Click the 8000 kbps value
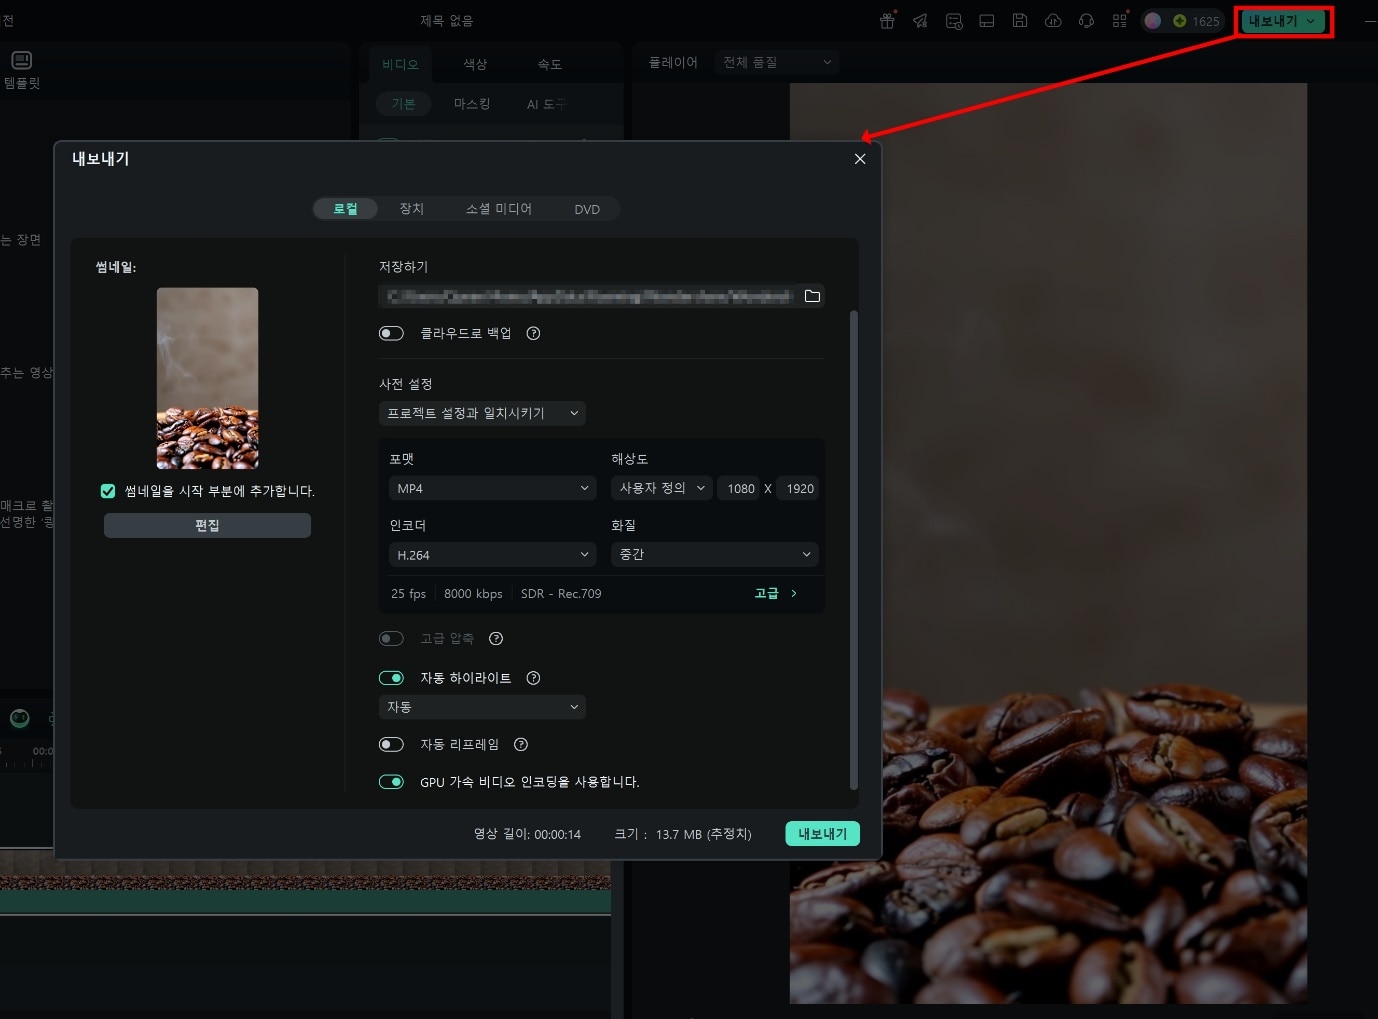 473,594
